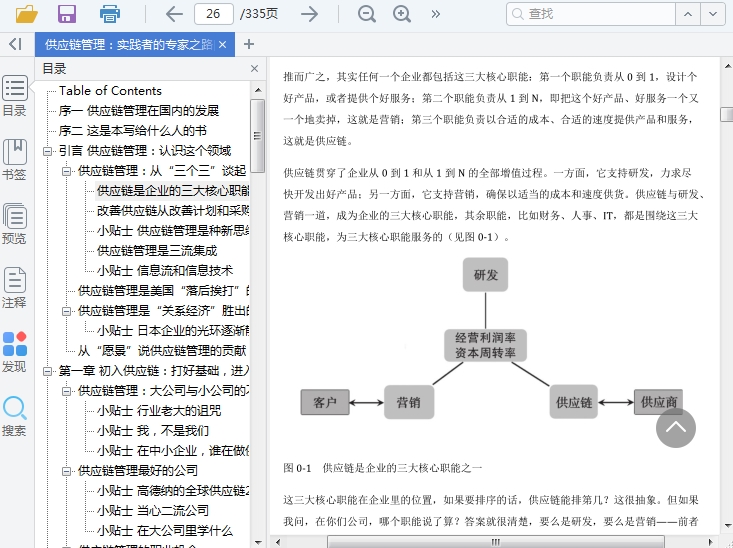The height and width of the screenshot is (548, 733).
Task: Select Table of Contents entry
Action: coord(110,91)
